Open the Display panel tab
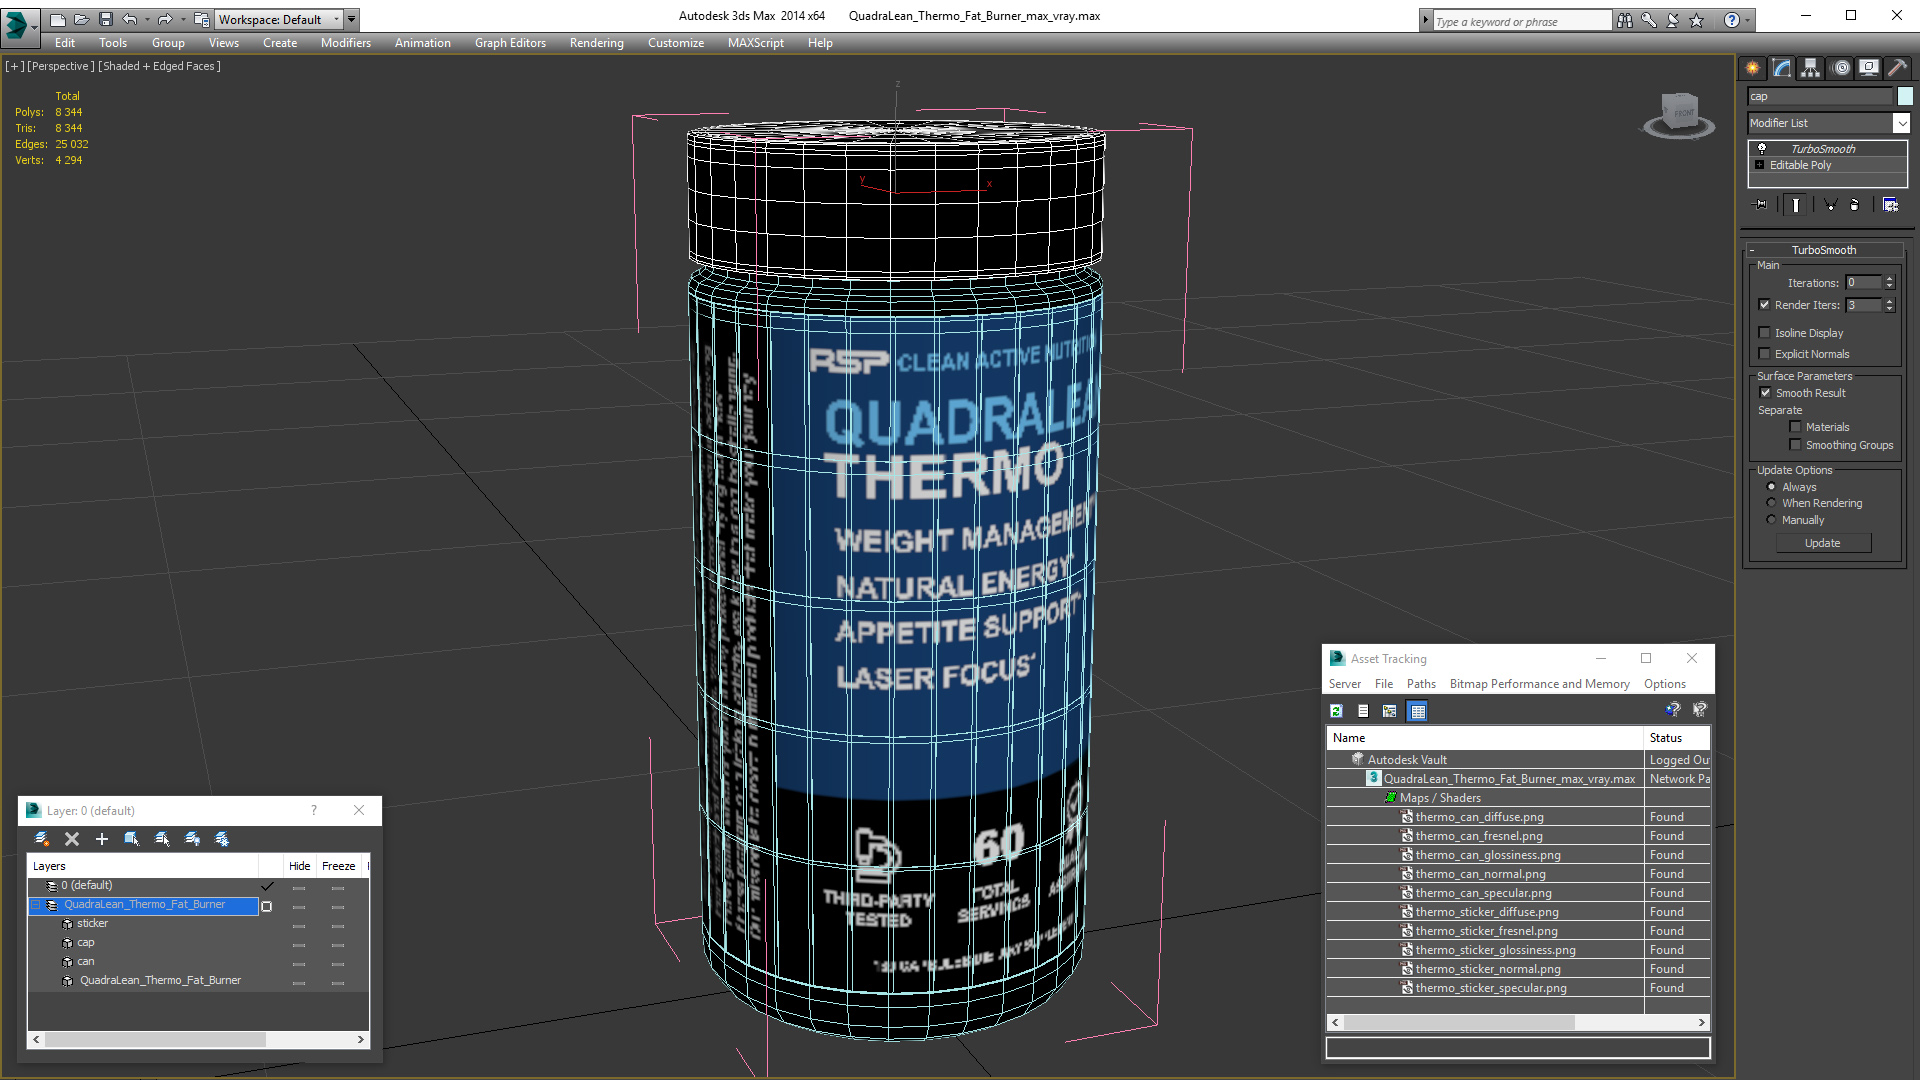 tap(1868, 68)
